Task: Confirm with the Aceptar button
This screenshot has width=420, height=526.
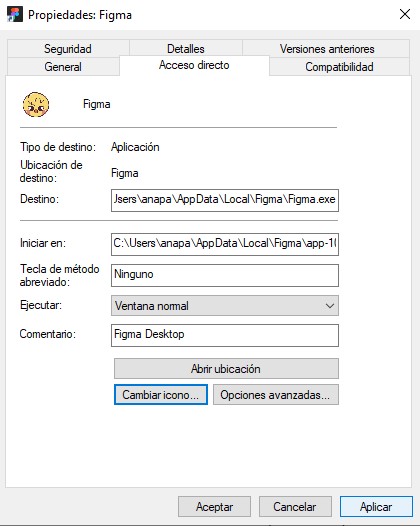Action: pos(214,507)
